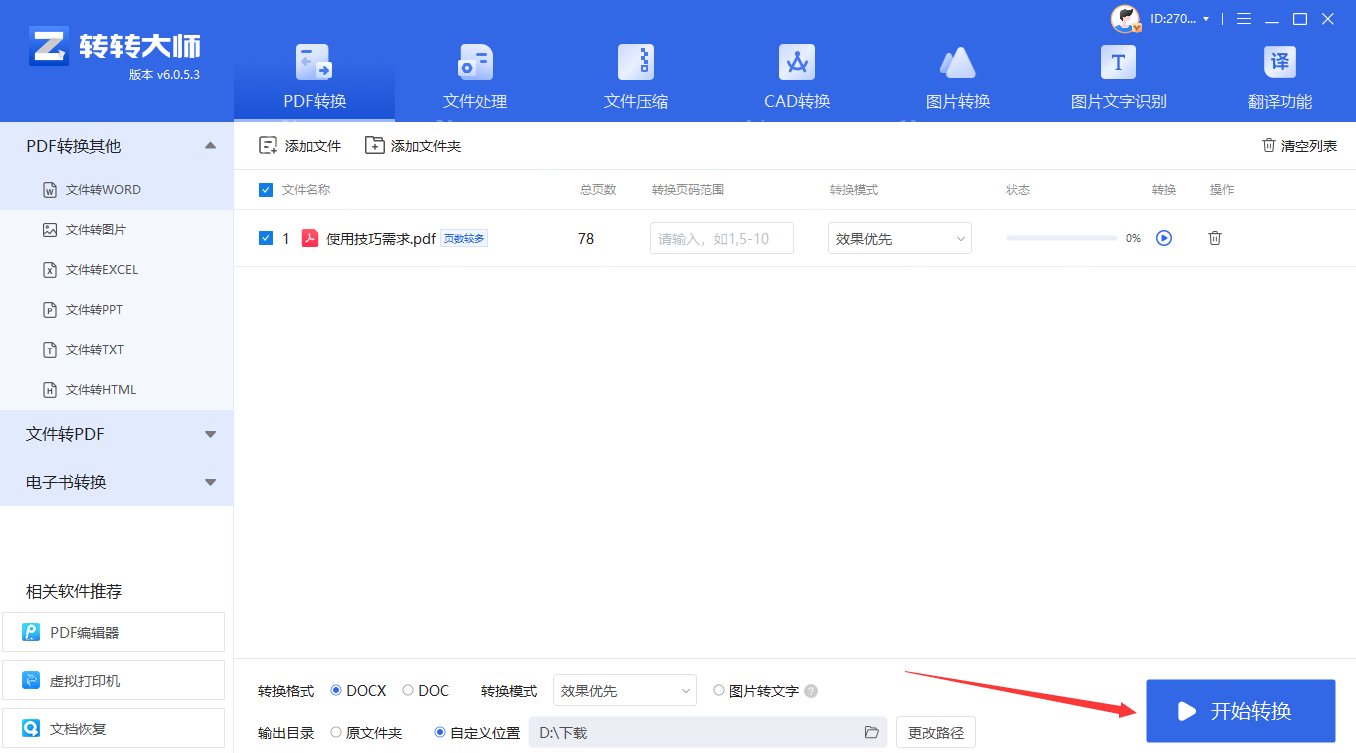1356x753 pixels.
Task: Click the delete trash icon for 使用技巧需求.pdf
Action: pos(1214,238)
